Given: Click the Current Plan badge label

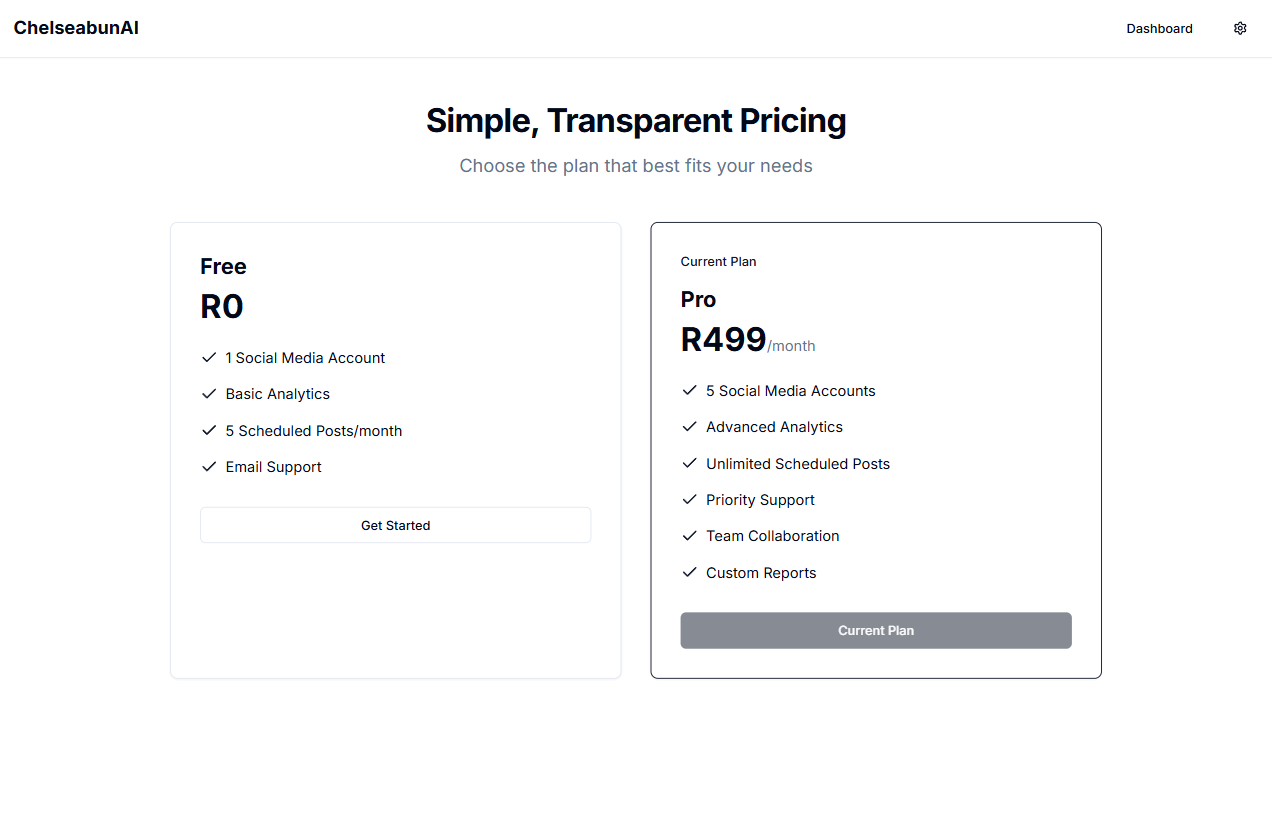Looking at the screenshot, I should [718, 262].
